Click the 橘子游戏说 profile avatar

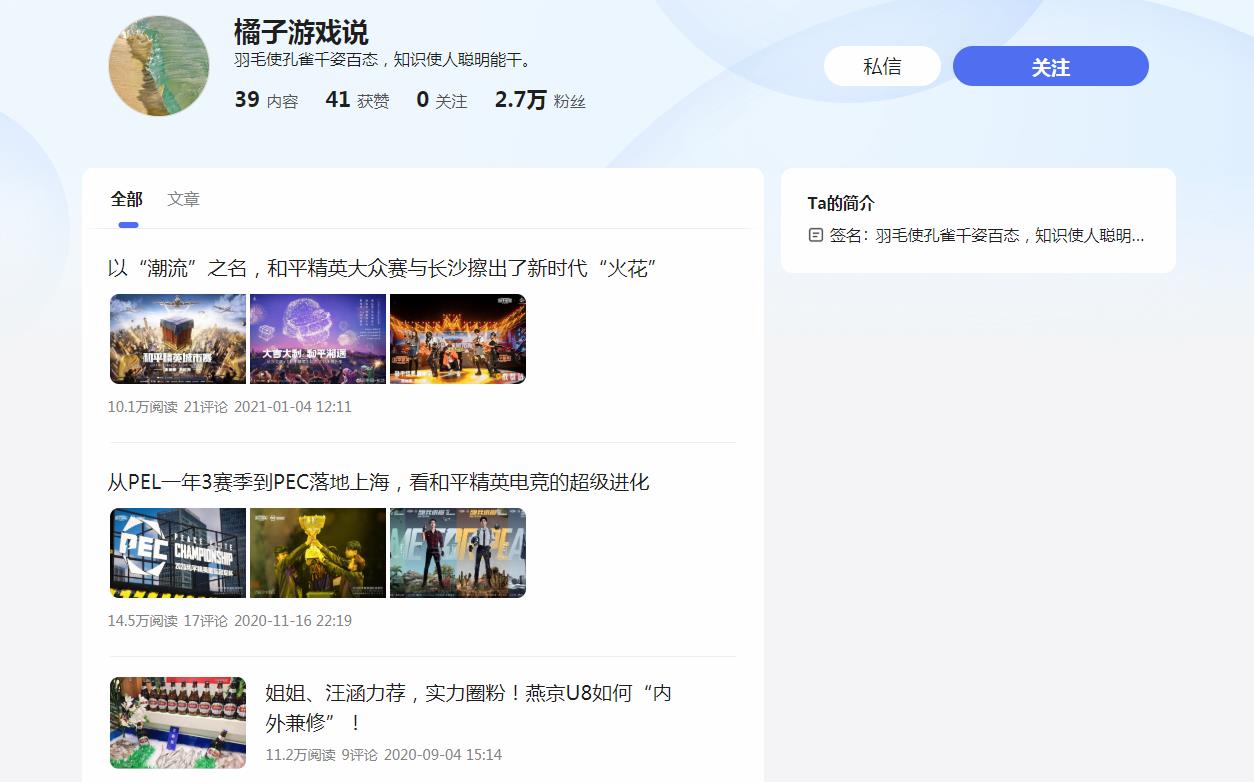tap(159, 66)
